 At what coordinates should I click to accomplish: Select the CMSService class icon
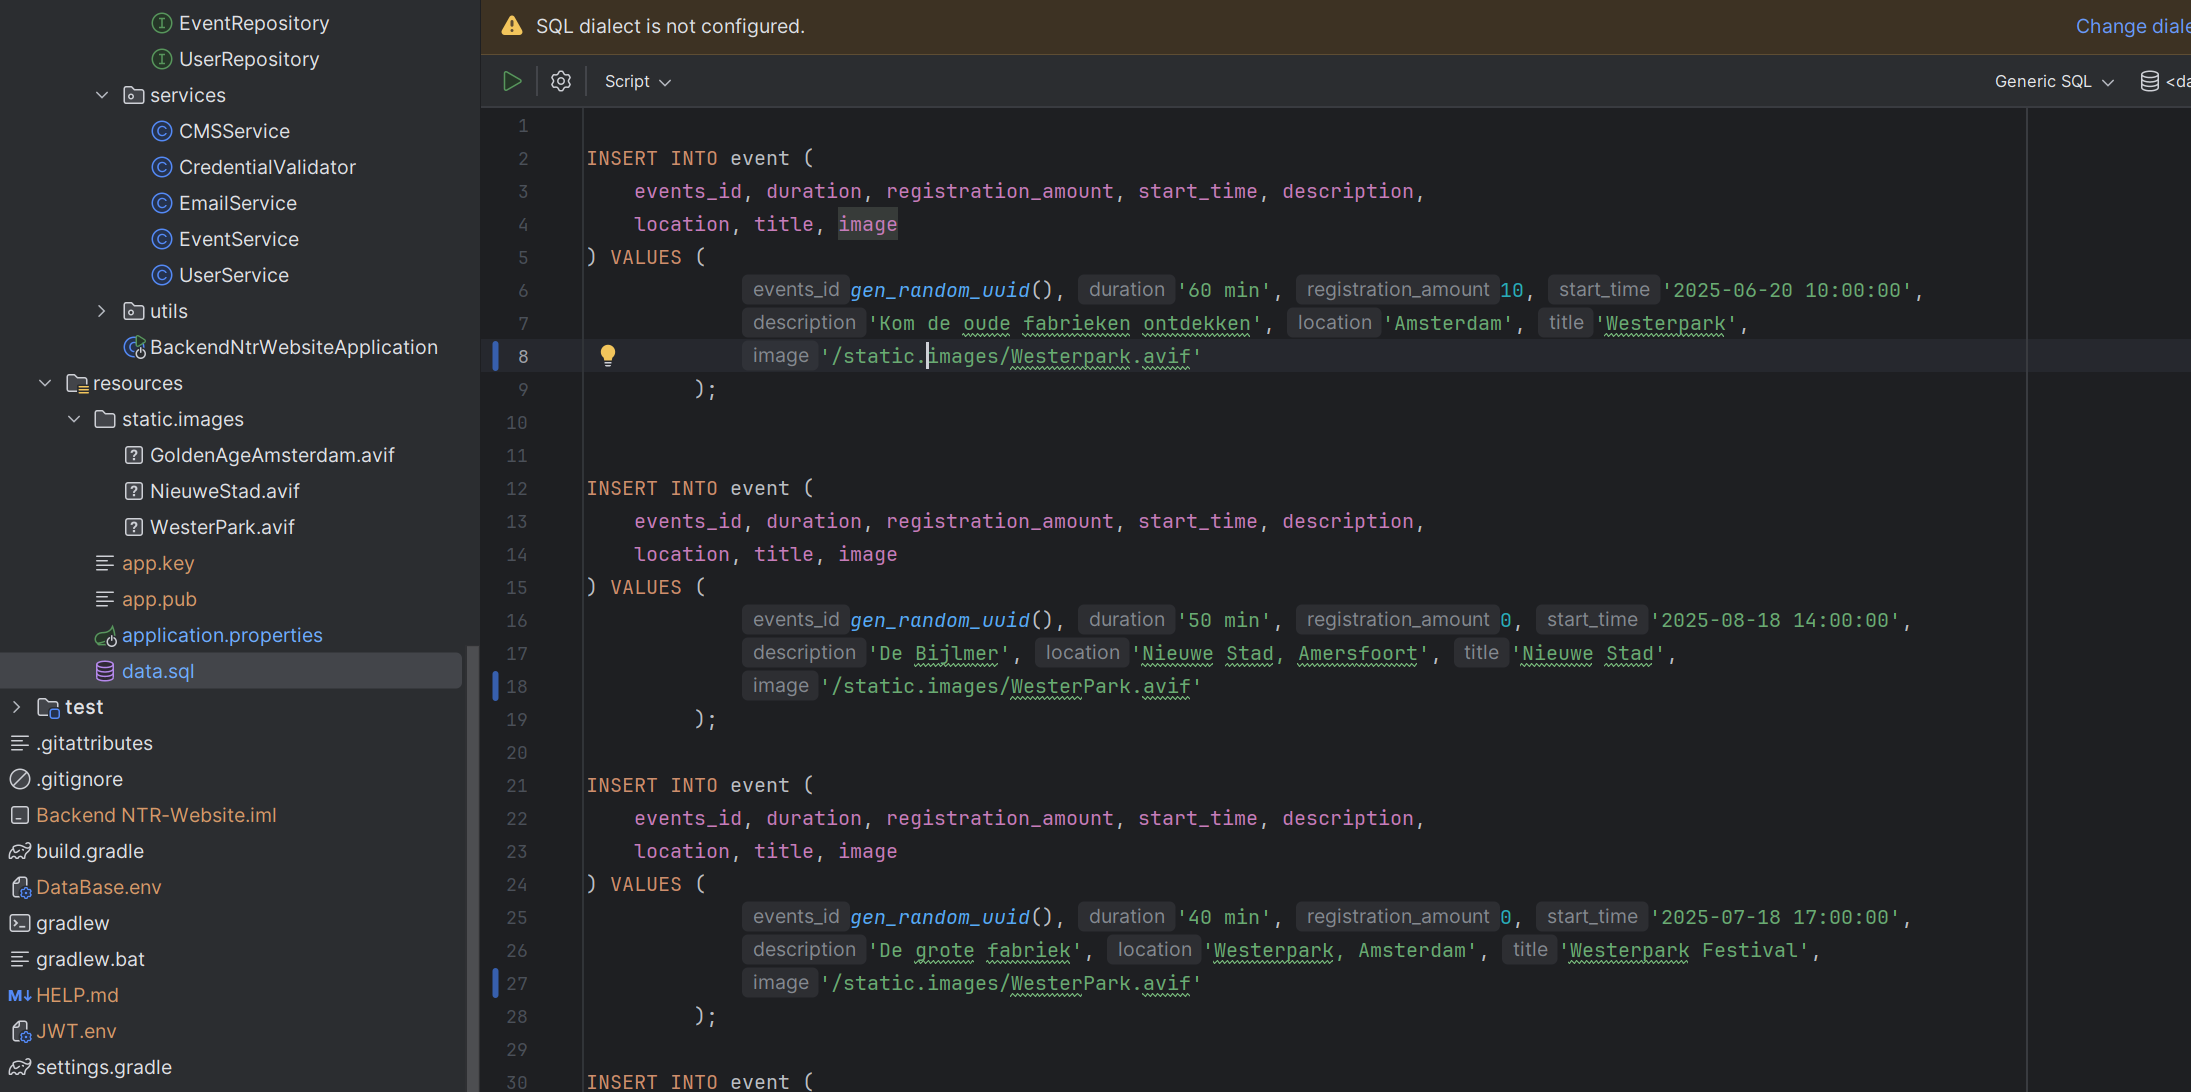coord(161,131)
